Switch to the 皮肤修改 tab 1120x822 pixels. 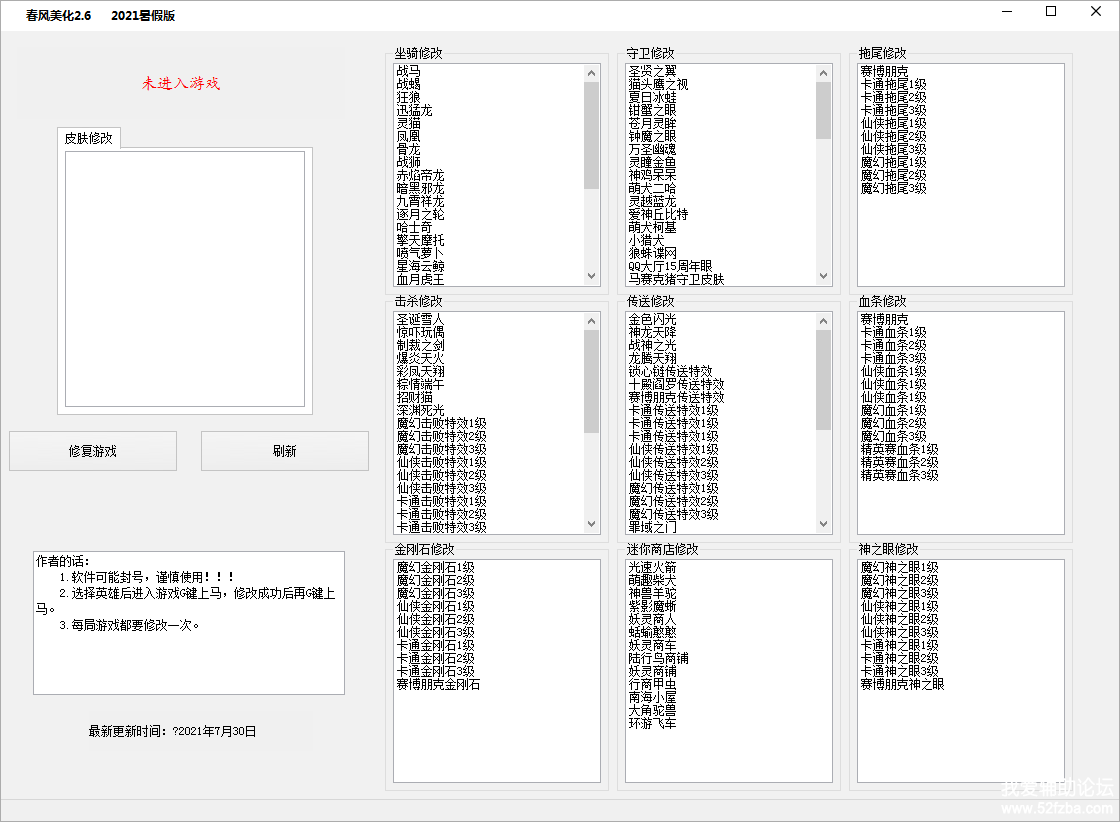tap(89, 138)
